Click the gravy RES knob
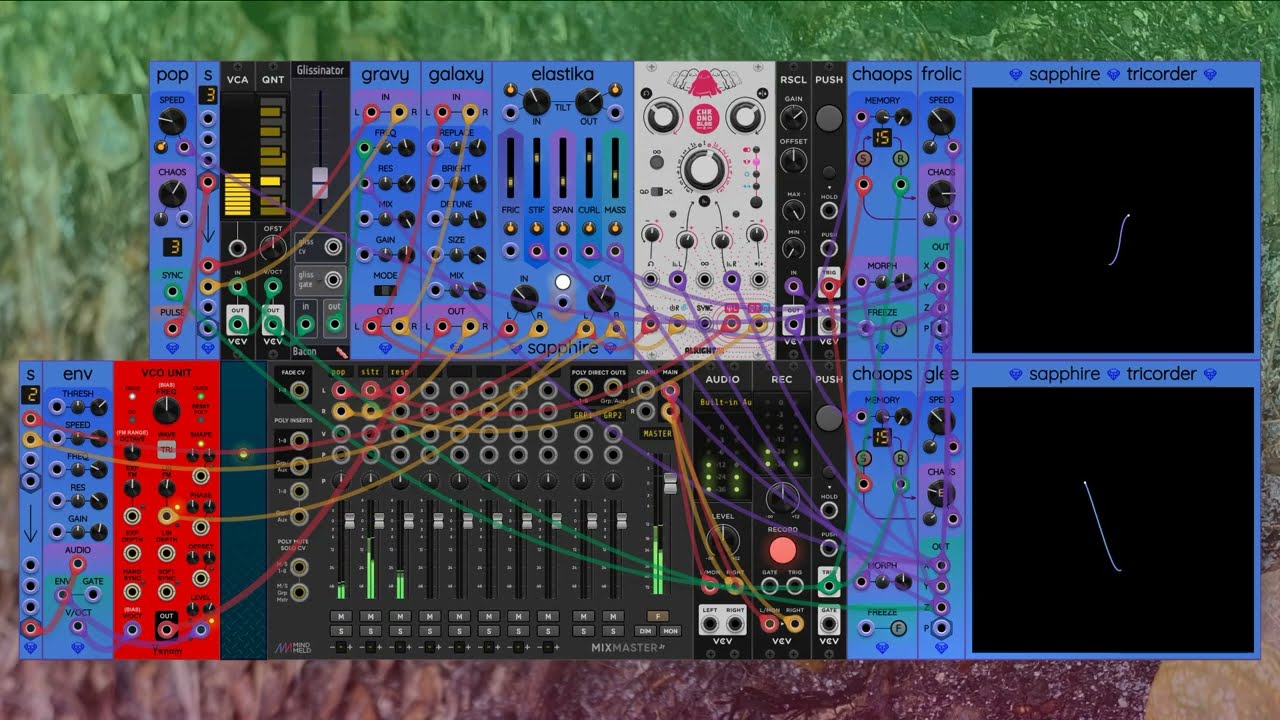This screenshot has height=720, width=1280. [404, 184]
